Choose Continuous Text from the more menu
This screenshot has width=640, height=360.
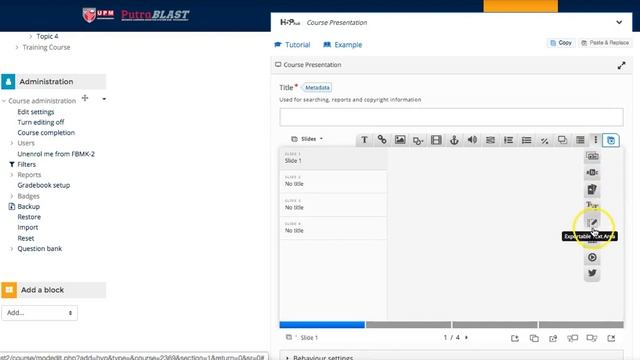point(592,205)
